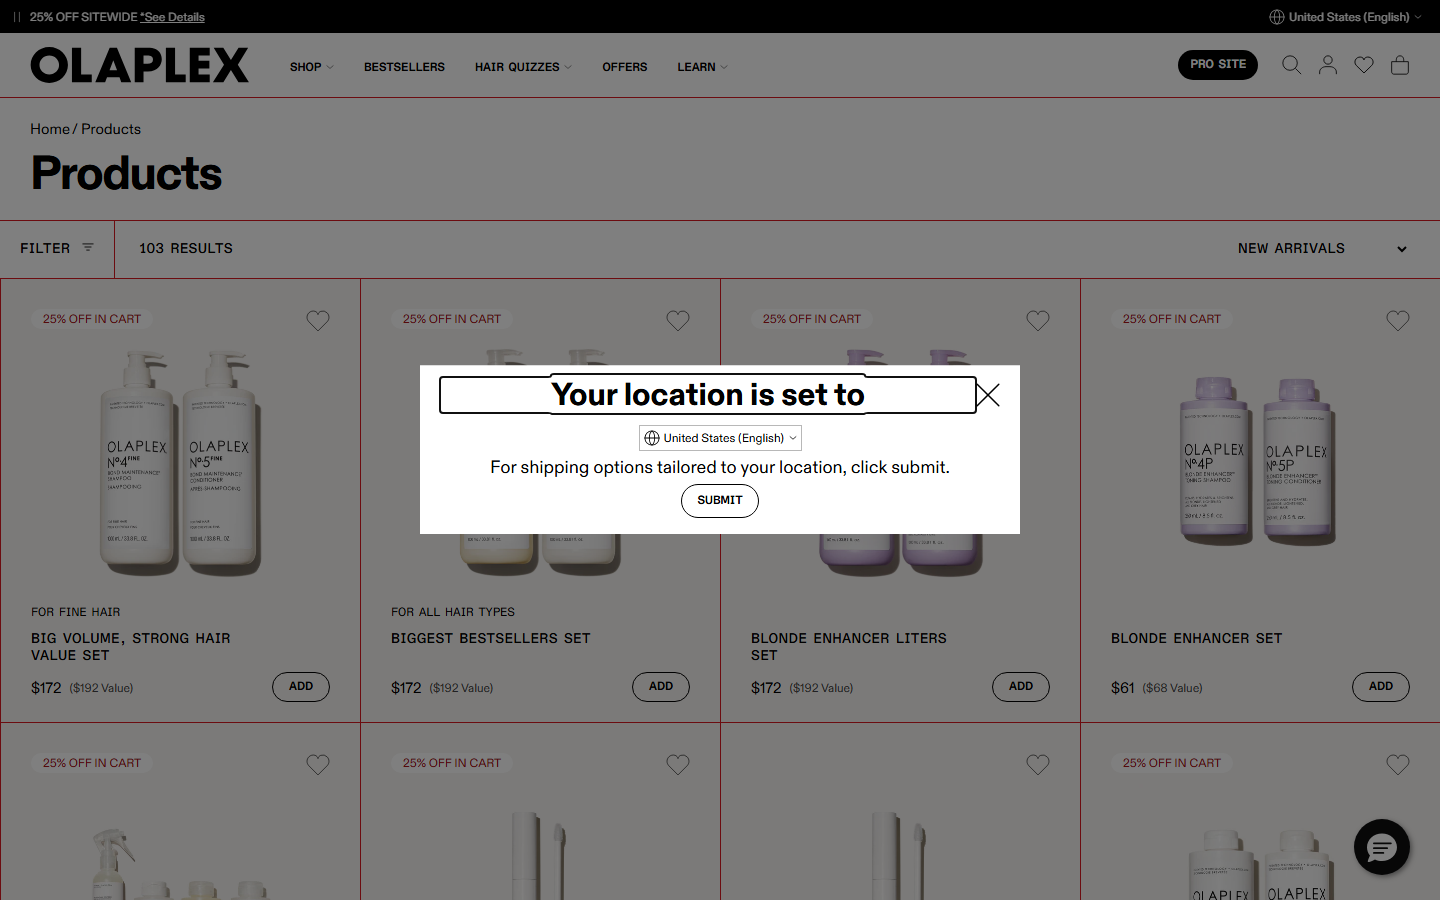Click the globe region selector in the top bar
1440x900 pixels.
(1345, 17)
